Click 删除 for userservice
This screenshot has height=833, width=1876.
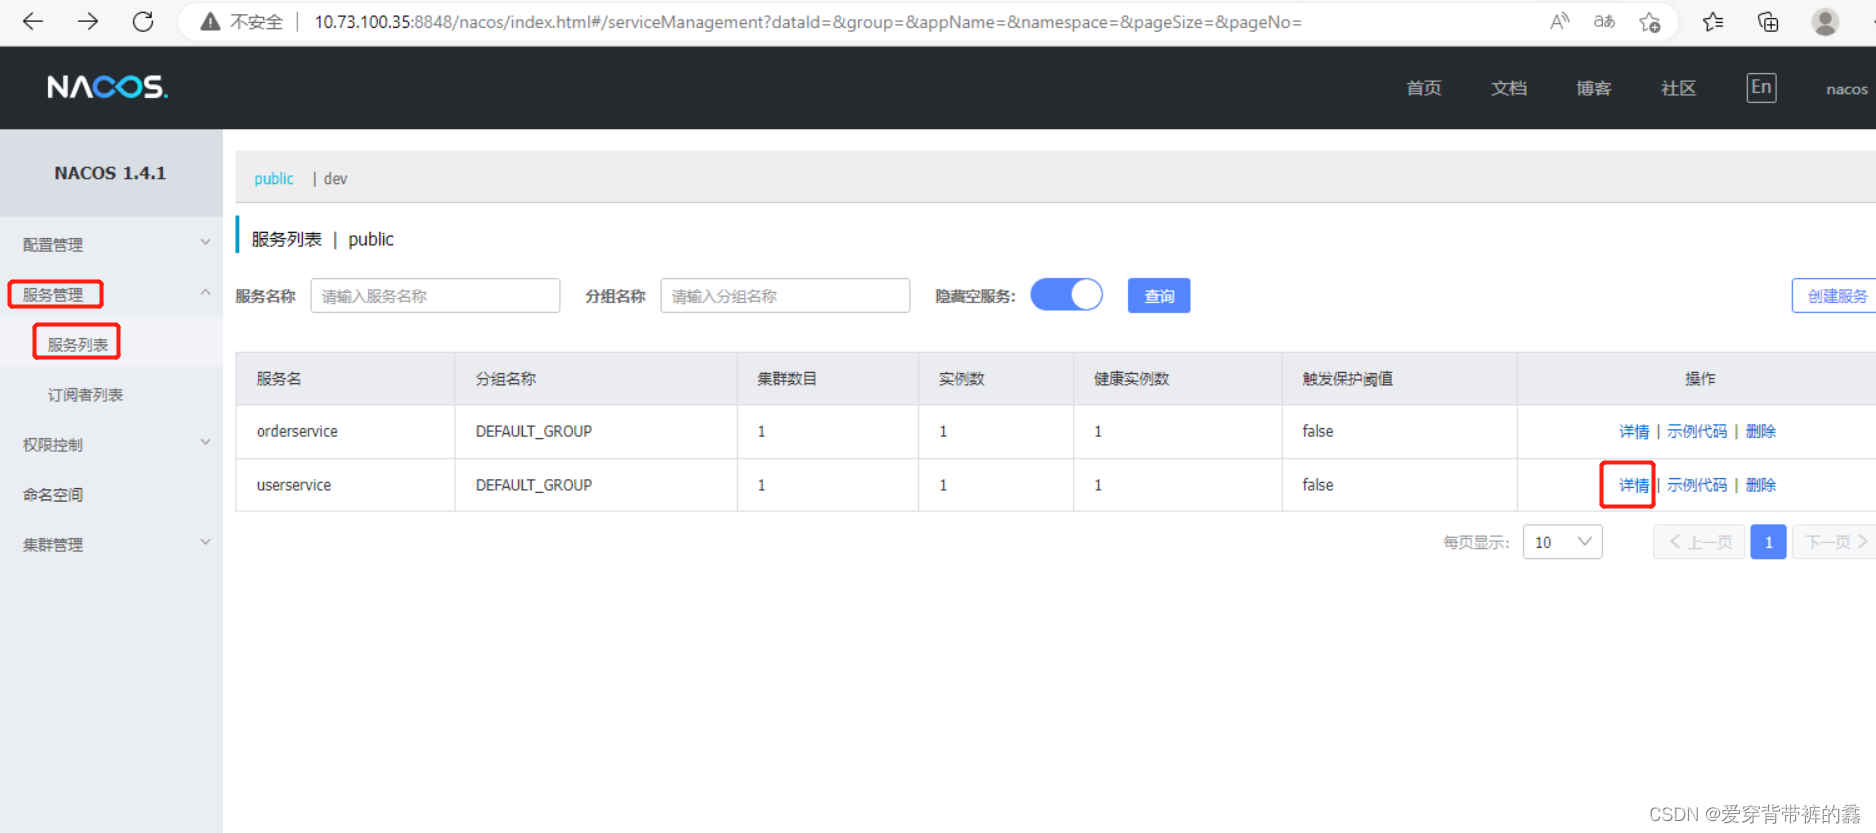click(1761, 485)
